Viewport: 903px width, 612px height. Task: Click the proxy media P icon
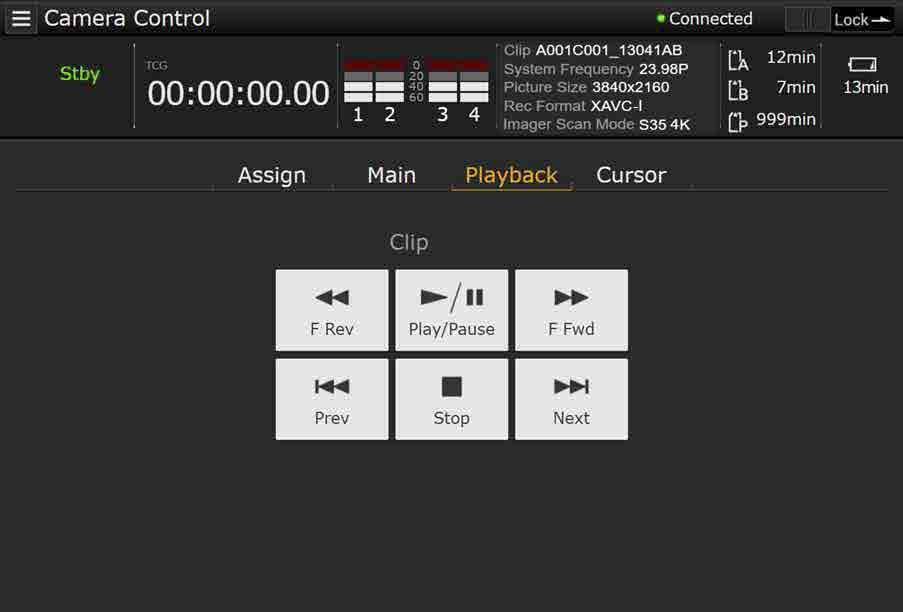(x=738, y=121)
